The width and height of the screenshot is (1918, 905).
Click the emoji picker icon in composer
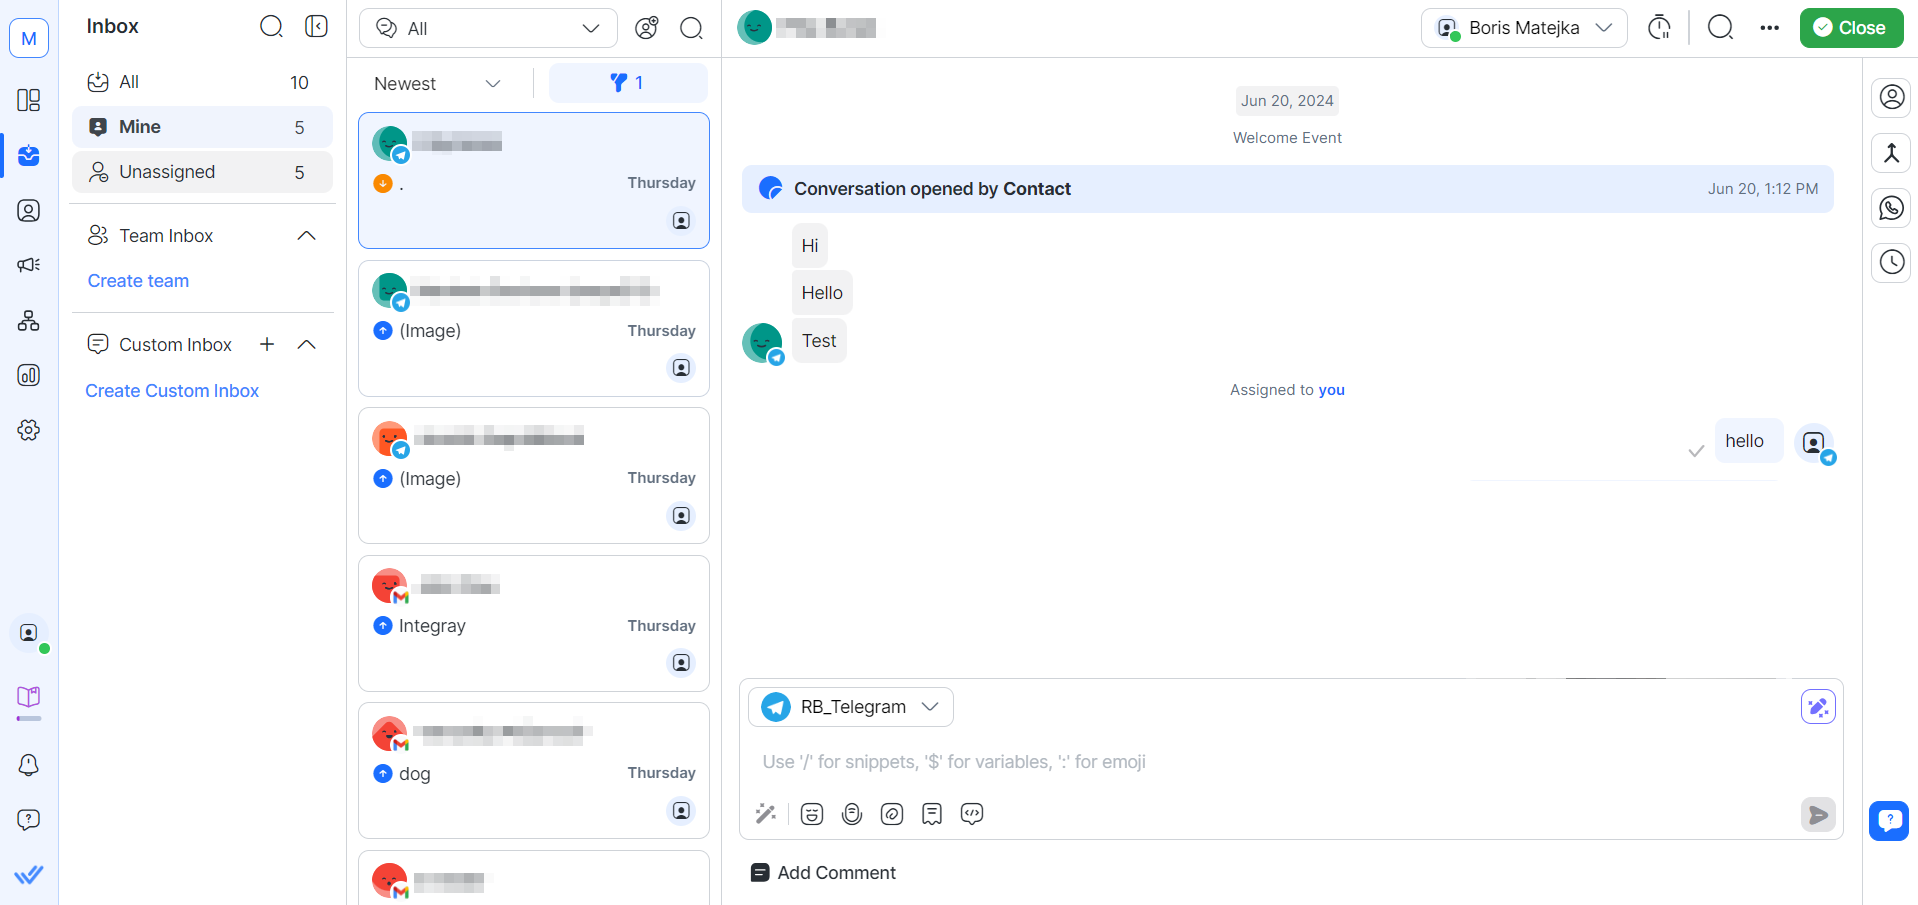tap(812, 814)
